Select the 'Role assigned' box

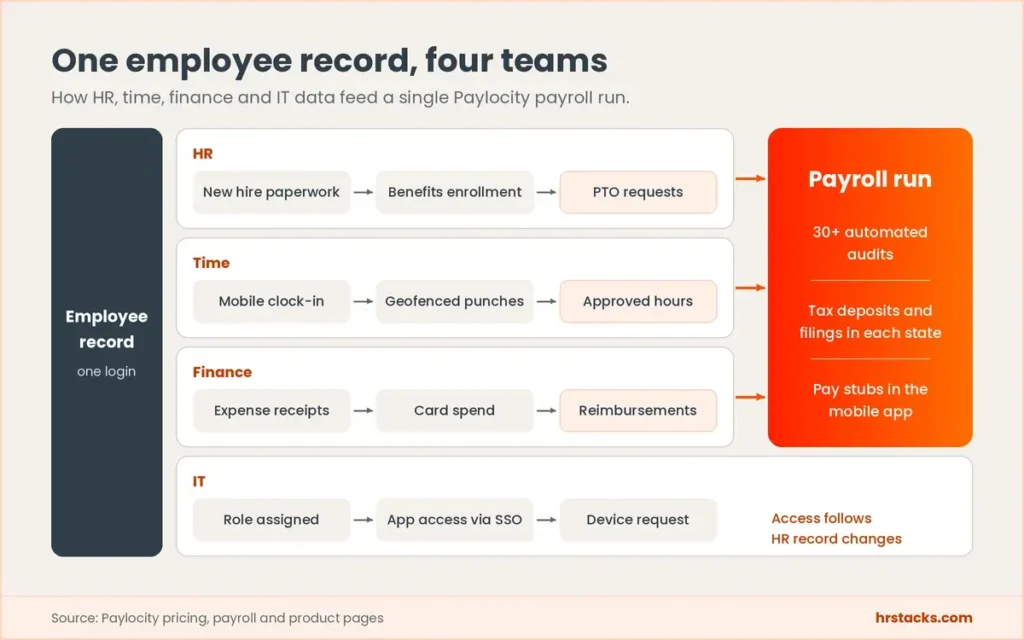coord(272,520)
